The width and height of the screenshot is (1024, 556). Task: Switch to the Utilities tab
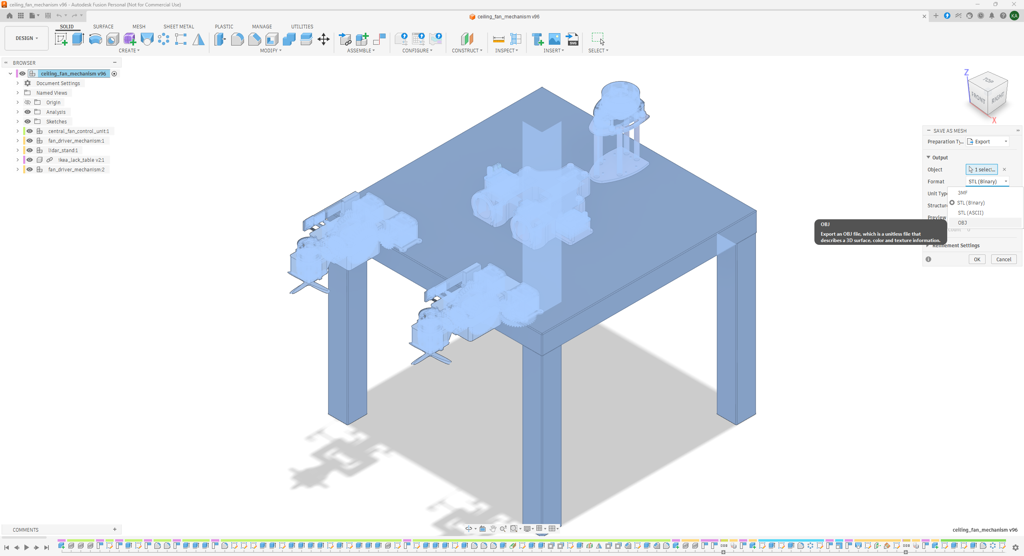302,27
